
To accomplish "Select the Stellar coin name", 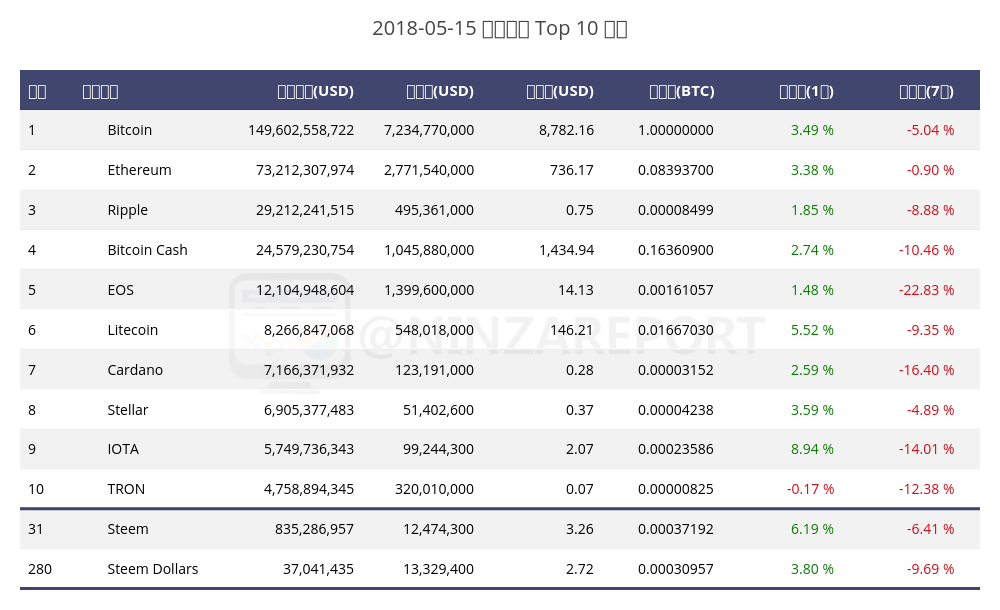I will tap(128, 410).
